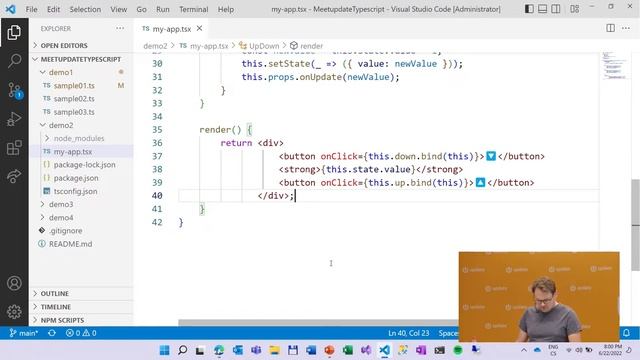Open the Search view in activity bar

click(14, 61)
